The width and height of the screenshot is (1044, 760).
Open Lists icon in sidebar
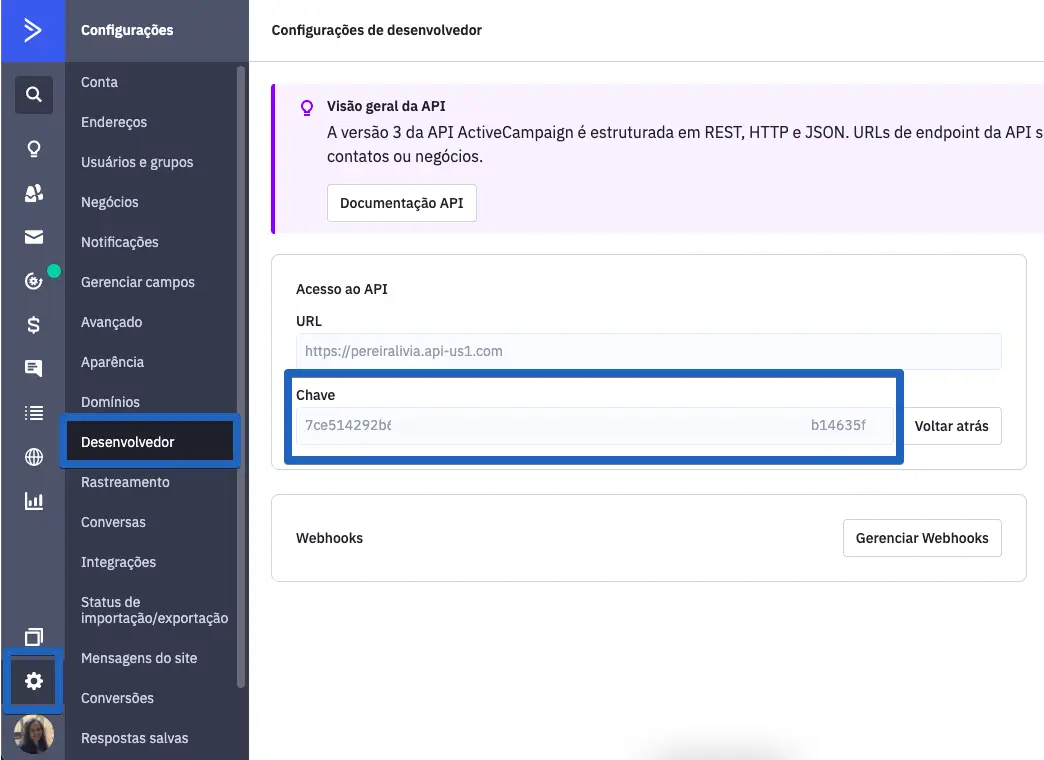pos(33,413)
